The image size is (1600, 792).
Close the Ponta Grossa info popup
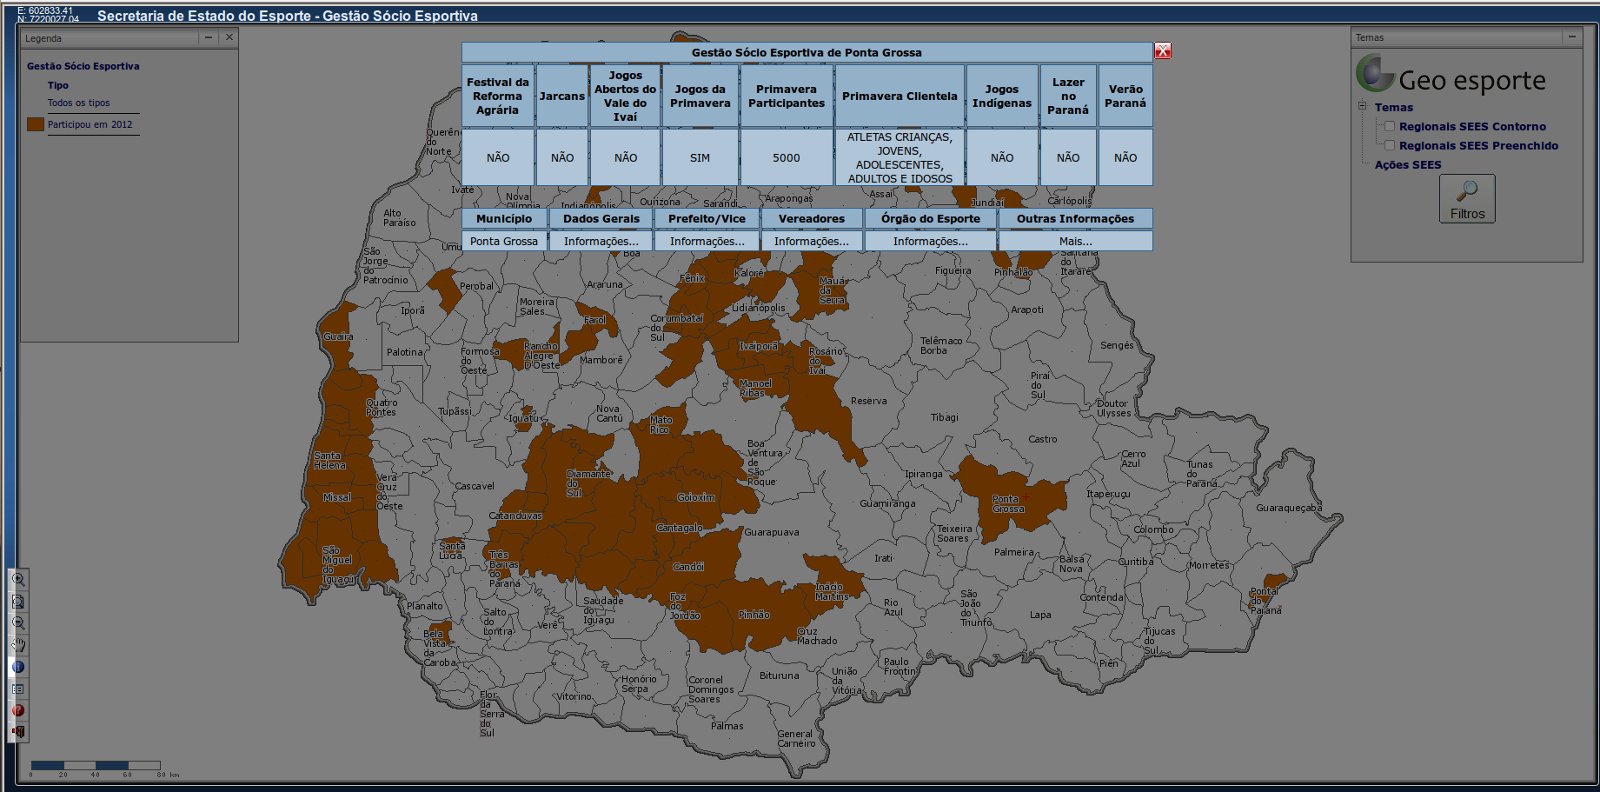tap(1162, 51)
